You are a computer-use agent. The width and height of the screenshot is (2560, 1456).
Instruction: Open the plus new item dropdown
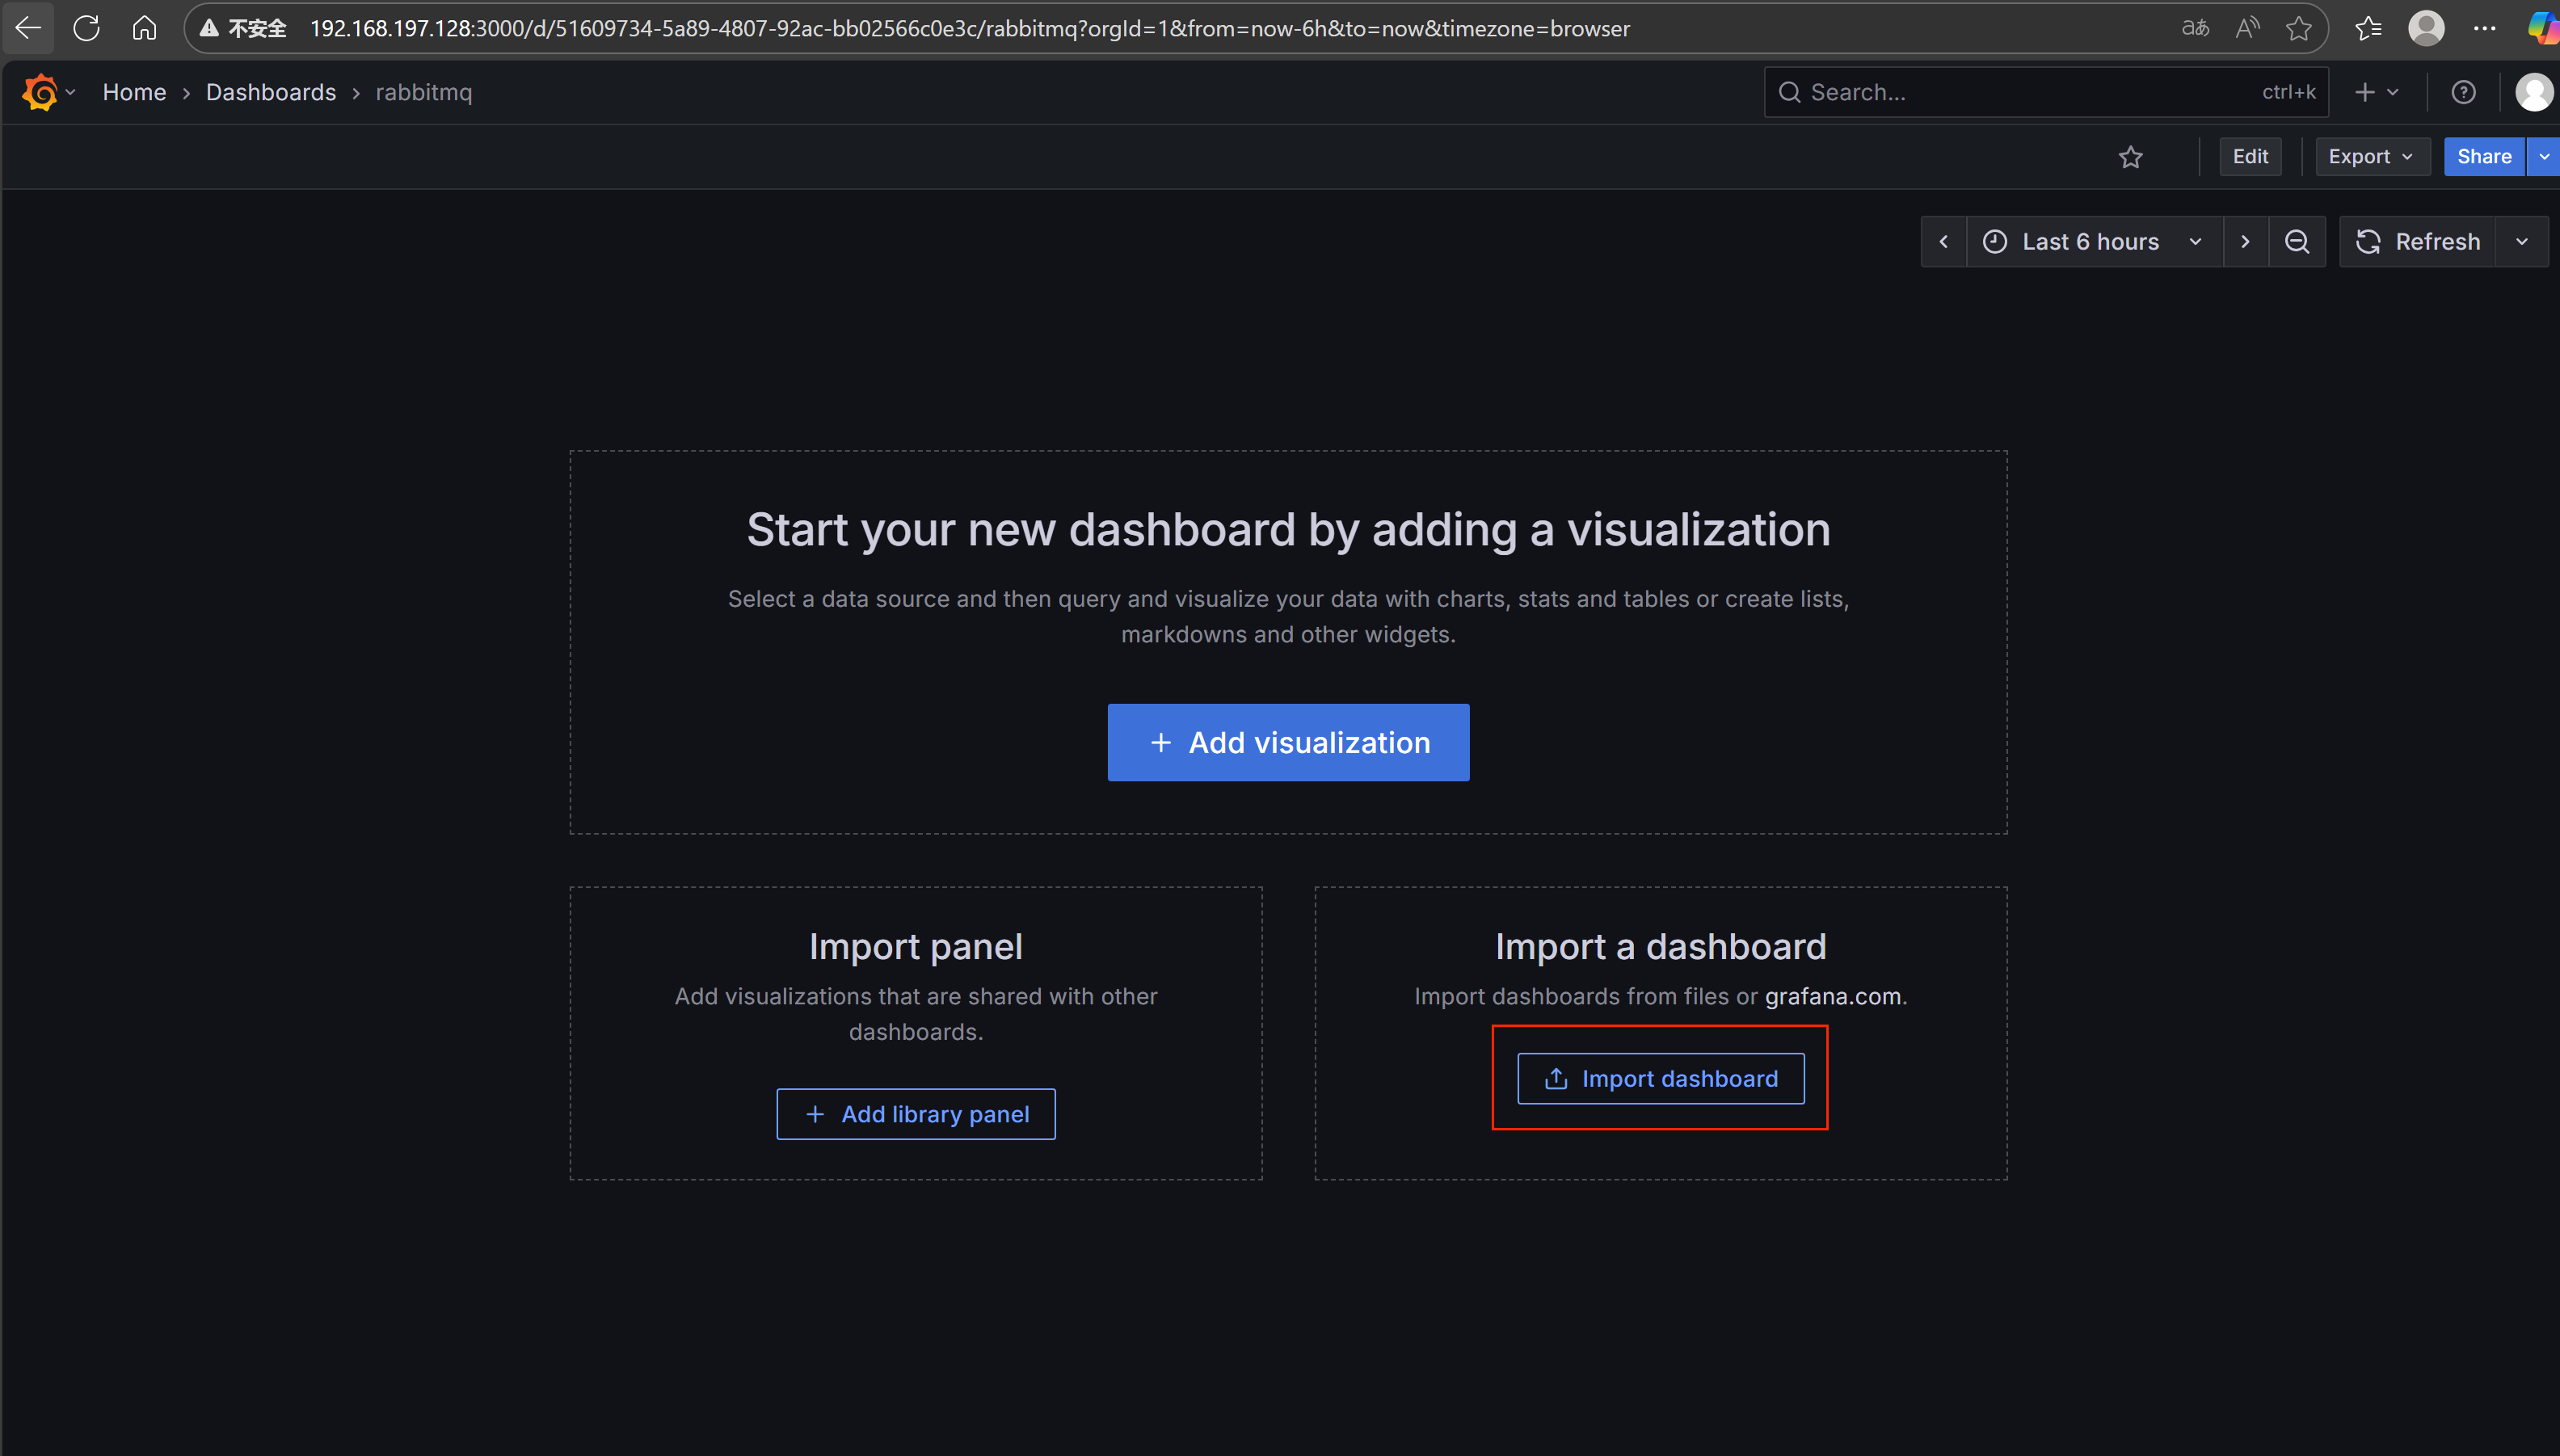(2376, 92)
